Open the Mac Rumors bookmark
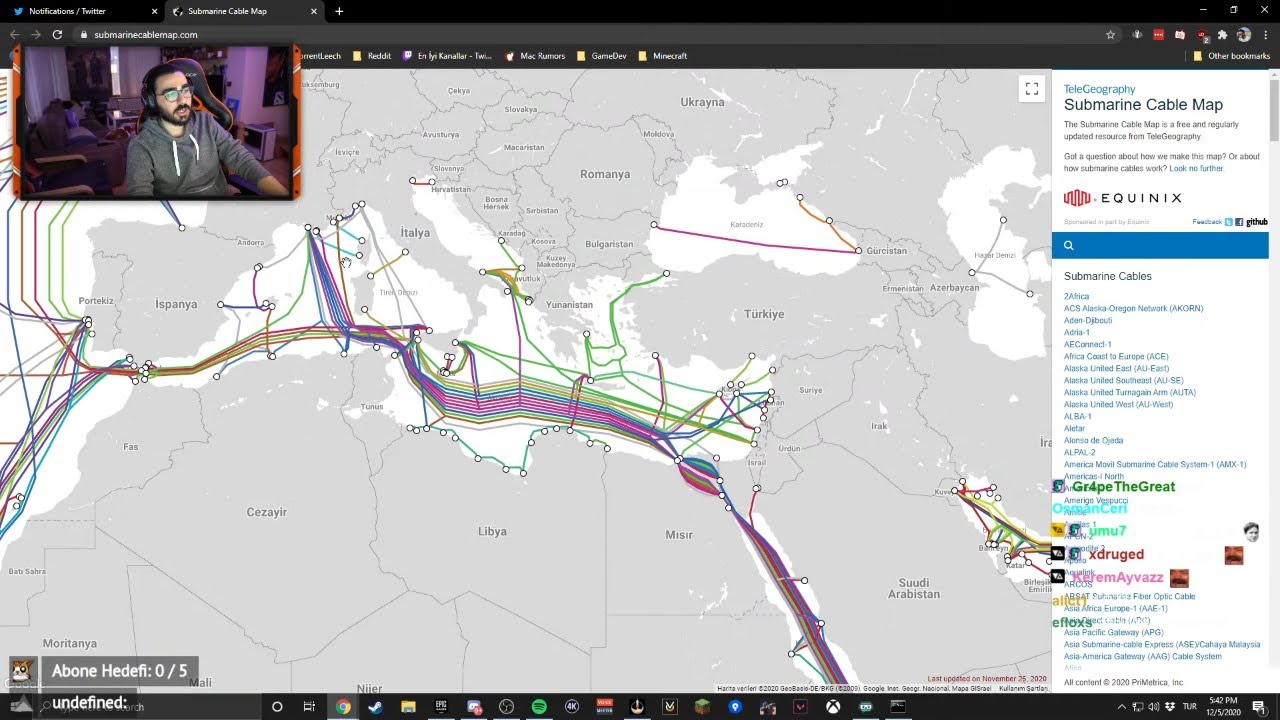 535,56
